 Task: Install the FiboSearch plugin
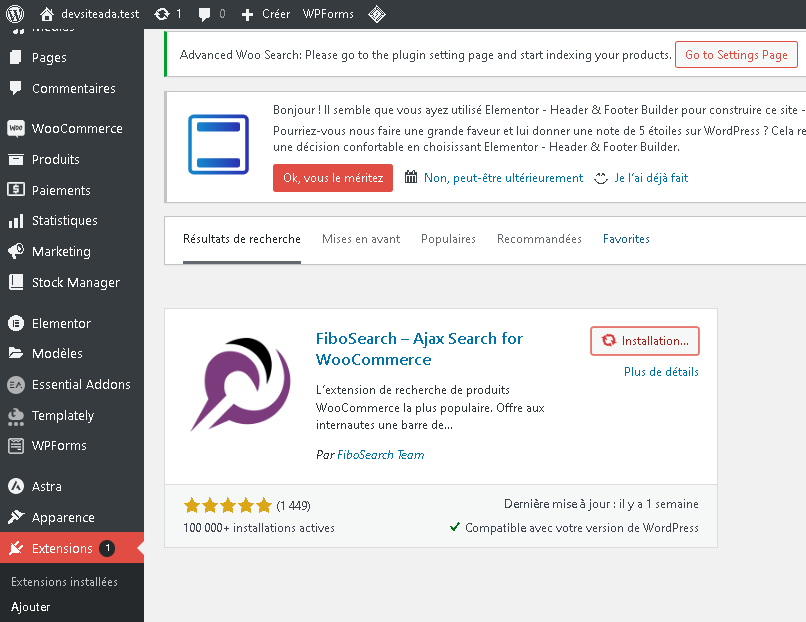coord(645,341)
